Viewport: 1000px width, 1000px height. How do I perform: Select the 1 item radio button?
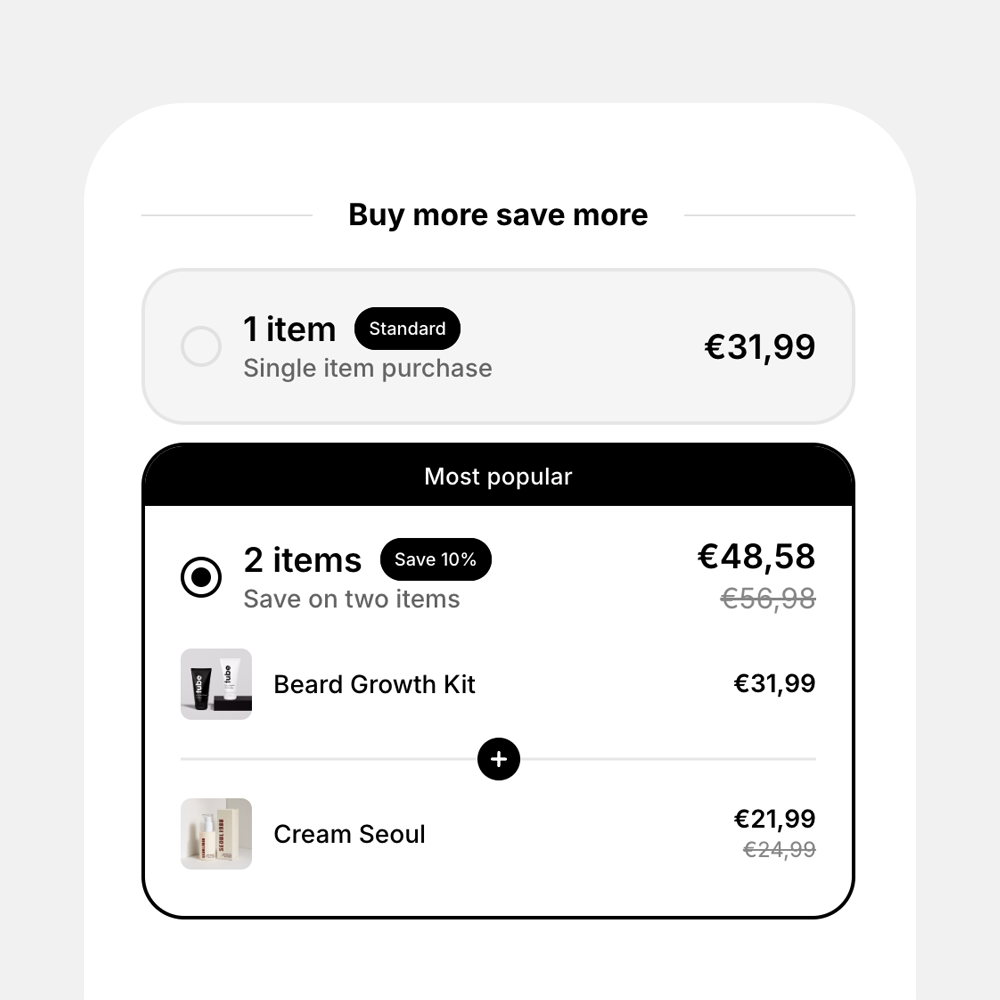click(201, 346)
